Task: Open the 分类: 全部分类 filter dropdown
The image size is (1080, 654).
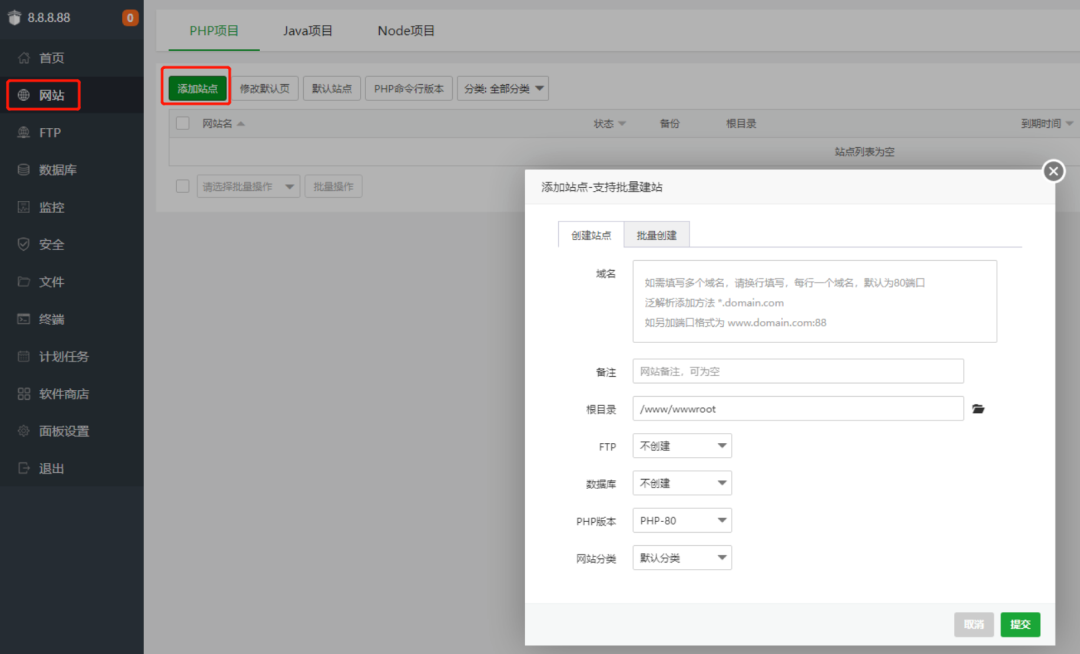Action: point(503,89)
